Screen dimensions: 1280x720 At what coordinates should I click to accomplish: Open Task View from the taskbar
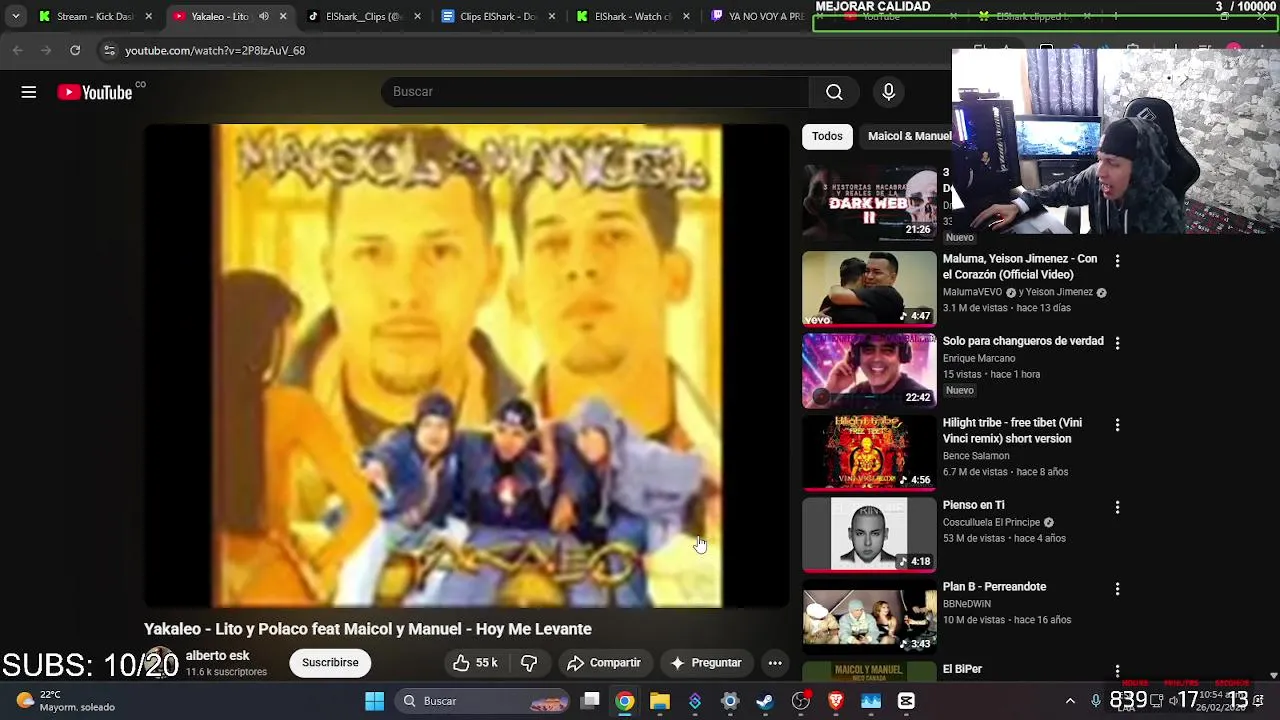(590, 701)
